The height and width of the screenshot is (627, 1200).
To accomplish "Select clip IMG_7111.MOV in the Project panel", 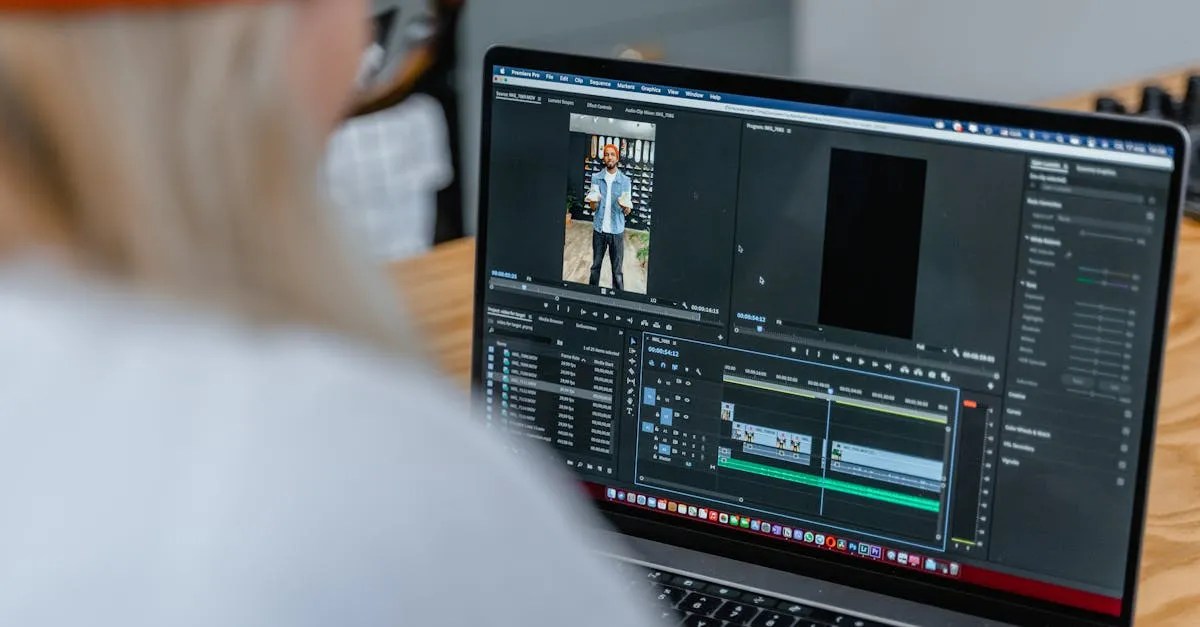I will tap(523, 380).
